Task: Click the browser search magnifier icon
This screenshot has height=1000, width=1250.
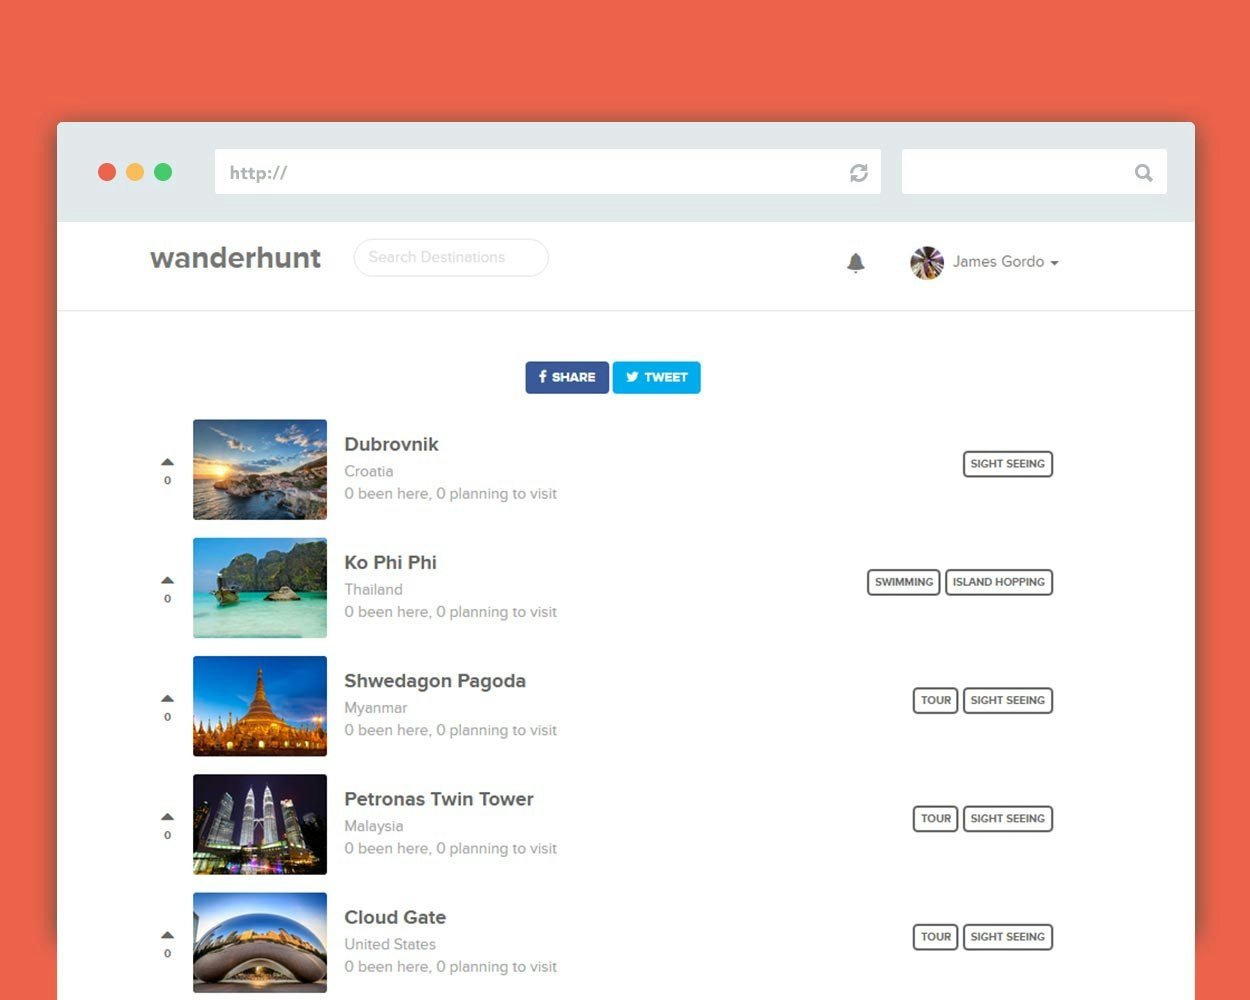Action: coord(1143,172)
